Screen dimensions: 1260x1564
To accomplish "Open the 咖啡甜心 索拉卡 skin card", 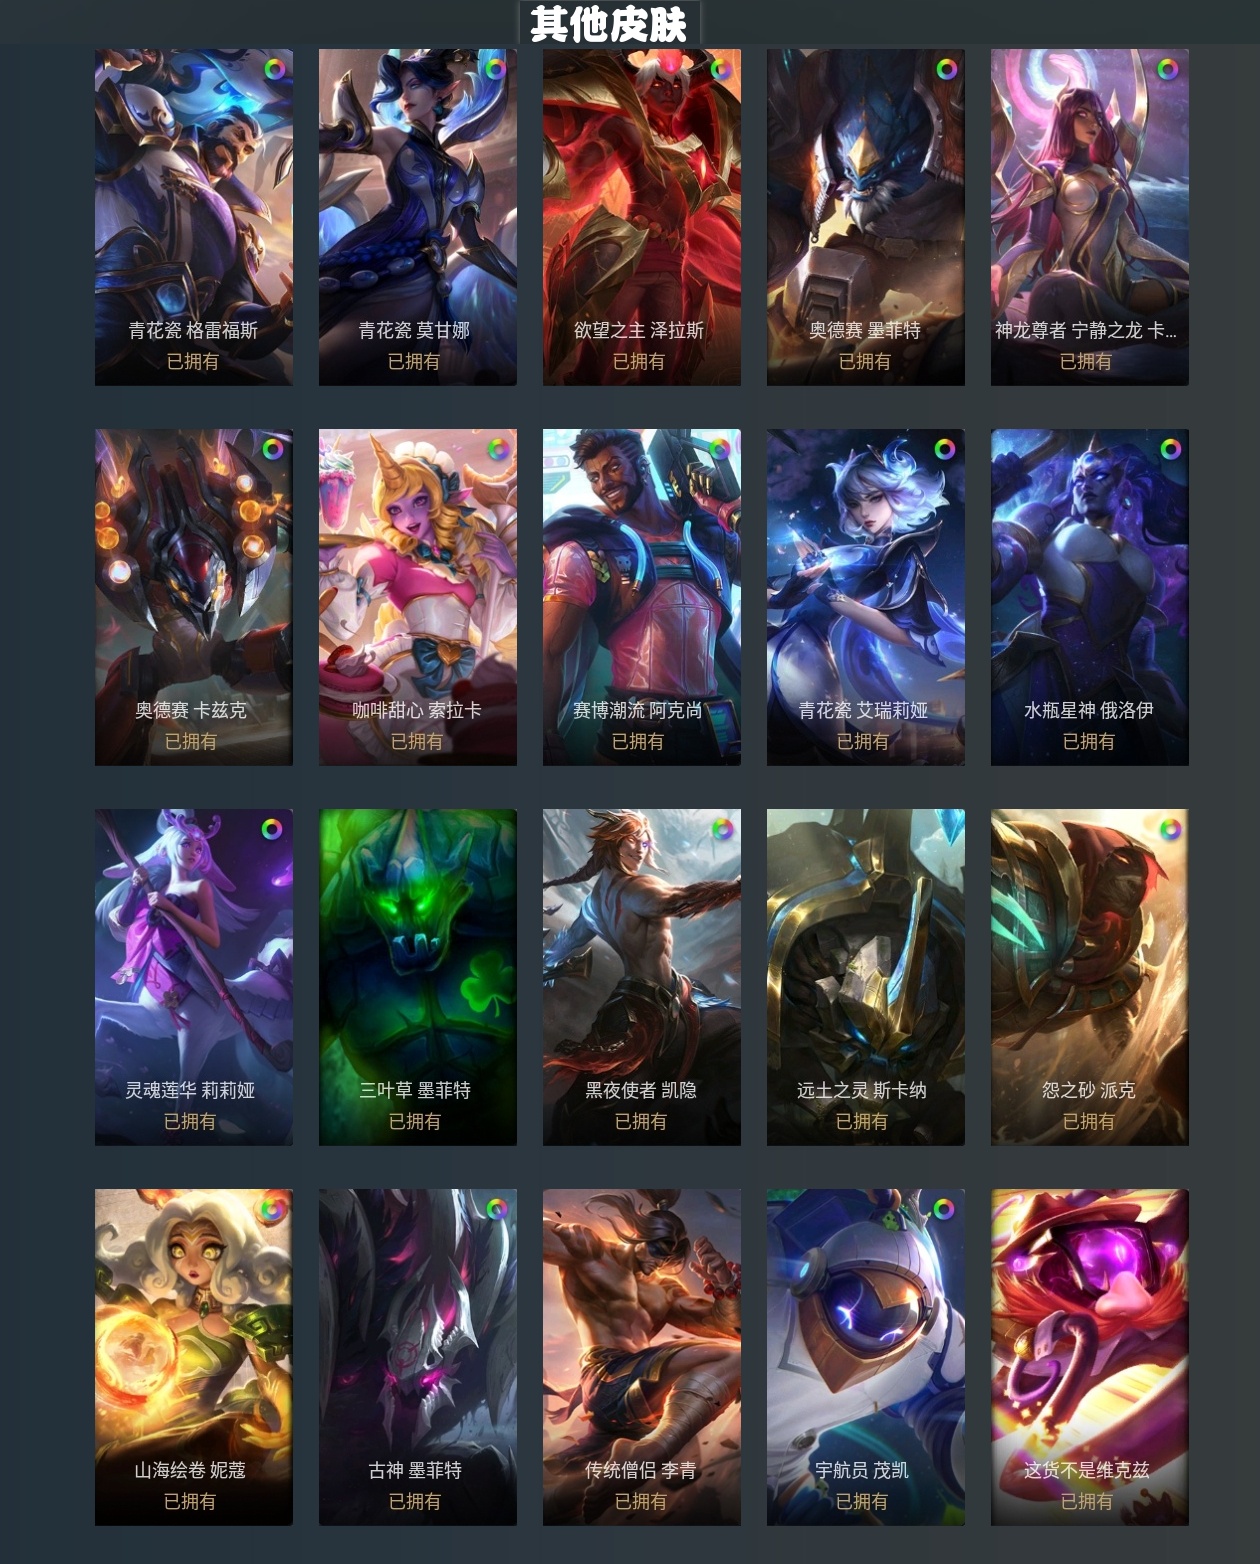I will click(418, 597).
